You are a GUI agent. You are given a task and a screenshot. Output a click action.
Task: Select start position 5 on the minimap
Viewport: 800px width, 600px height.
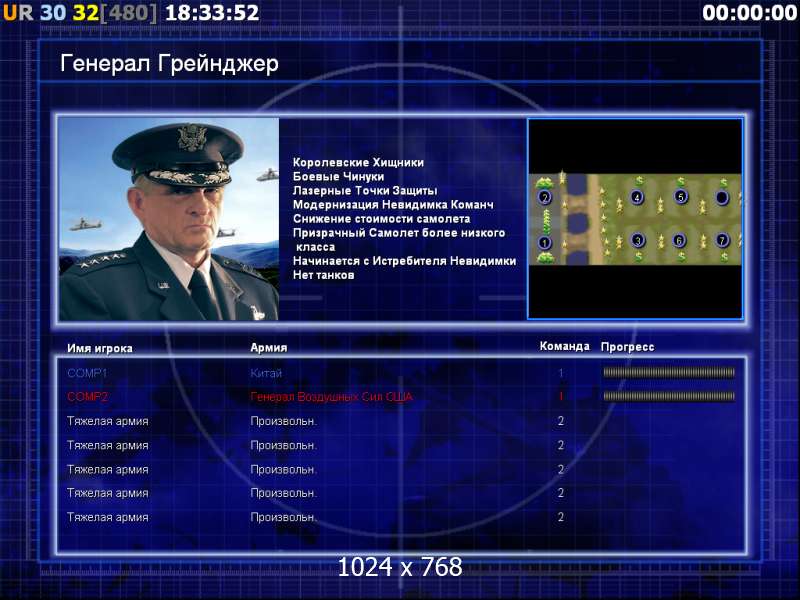681,196
